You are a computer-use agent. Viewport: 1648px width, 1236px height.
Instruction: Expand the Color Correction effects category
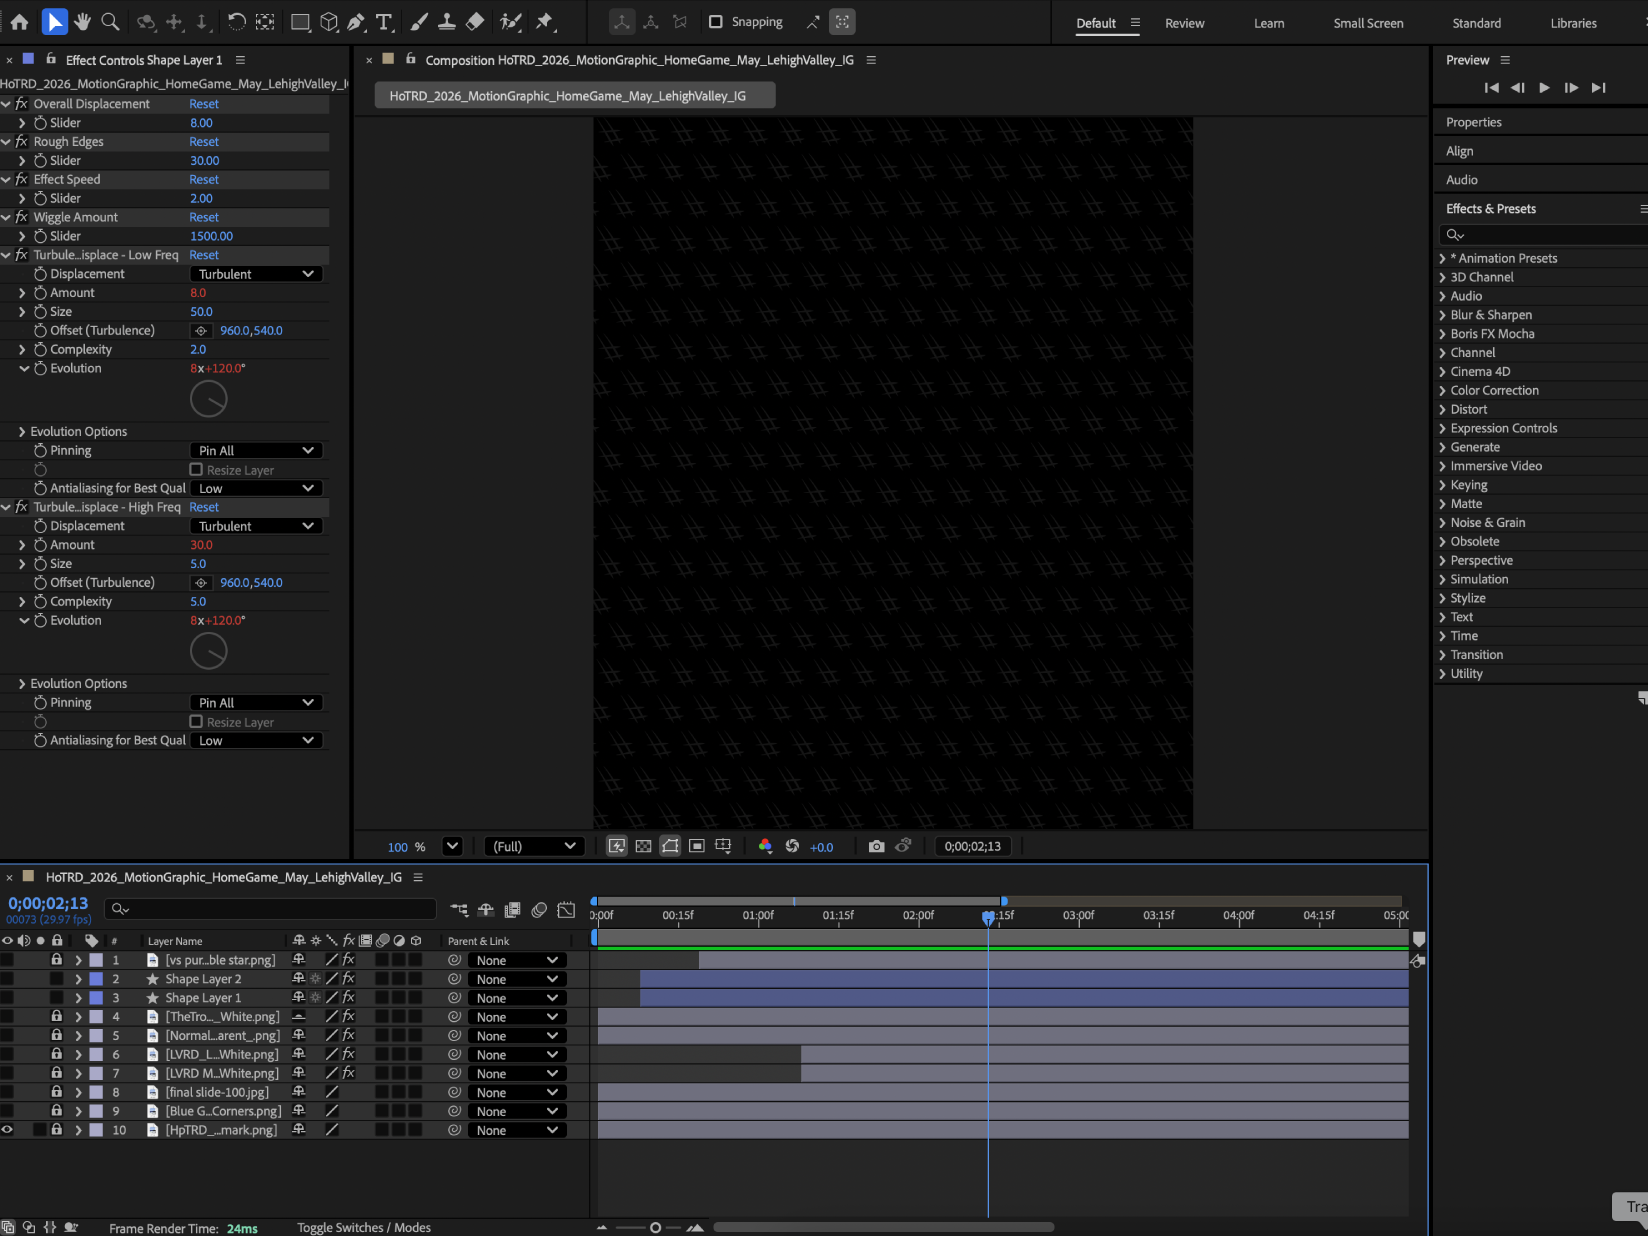[x=1442, y=391]
